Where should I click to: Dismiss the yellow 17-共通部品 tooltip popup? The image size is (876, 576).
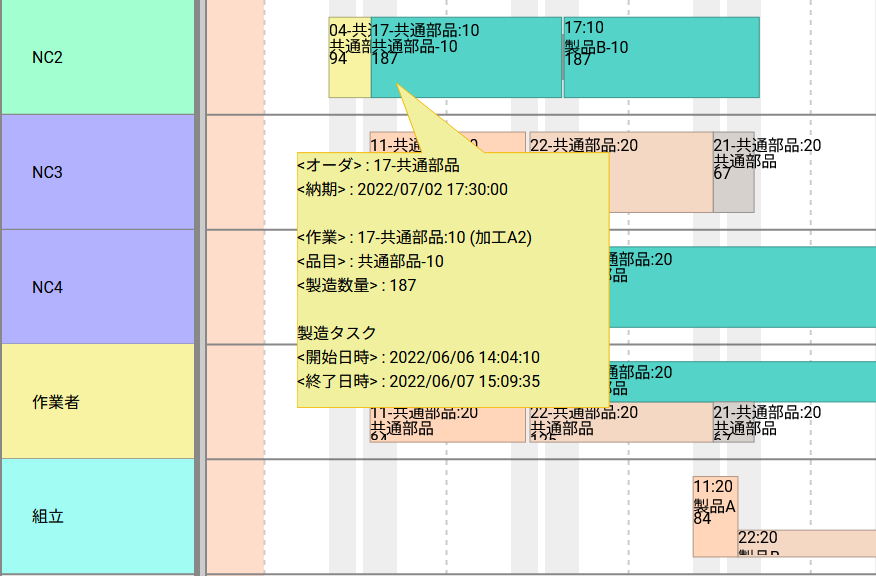pos(450,280)
